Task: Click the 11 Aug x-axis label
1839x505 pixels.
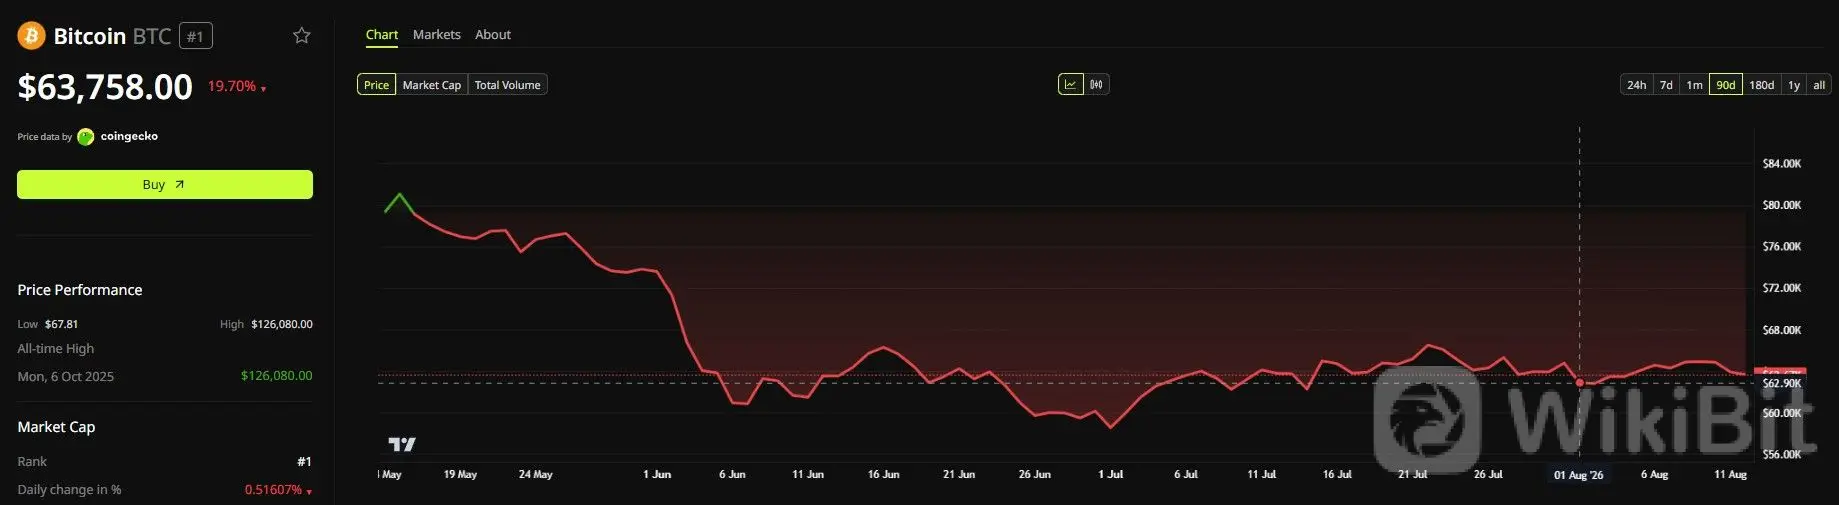Action: tap(1730, 474)
